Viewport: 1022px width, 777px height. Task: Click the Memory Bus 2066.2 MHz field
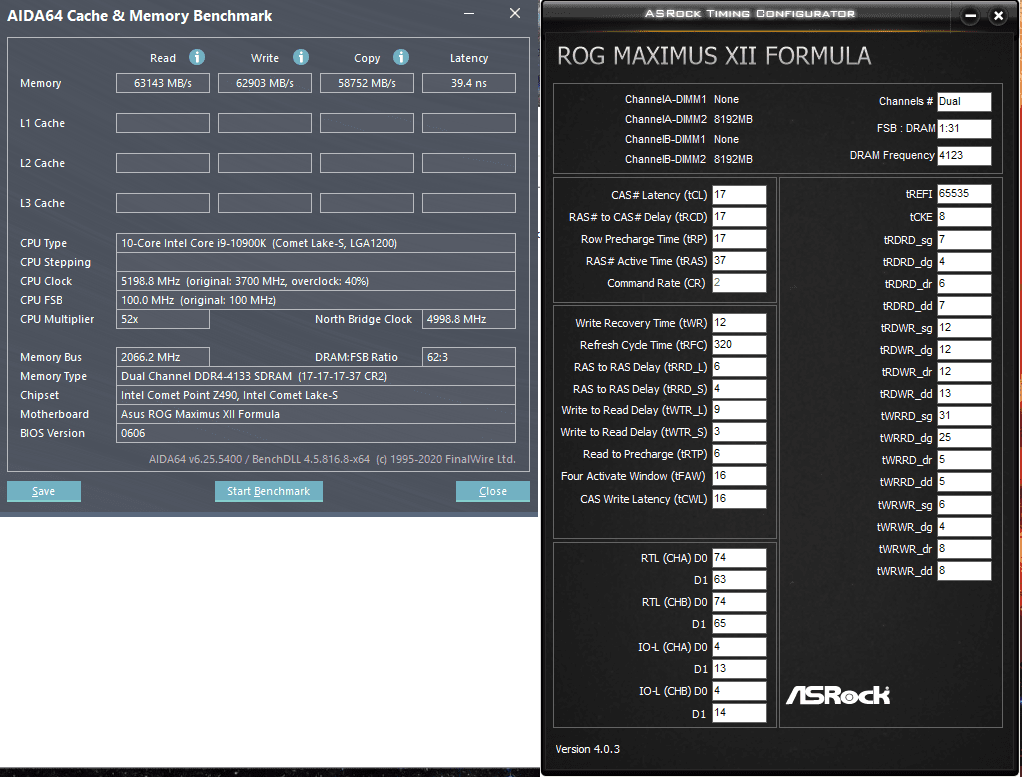163,357
